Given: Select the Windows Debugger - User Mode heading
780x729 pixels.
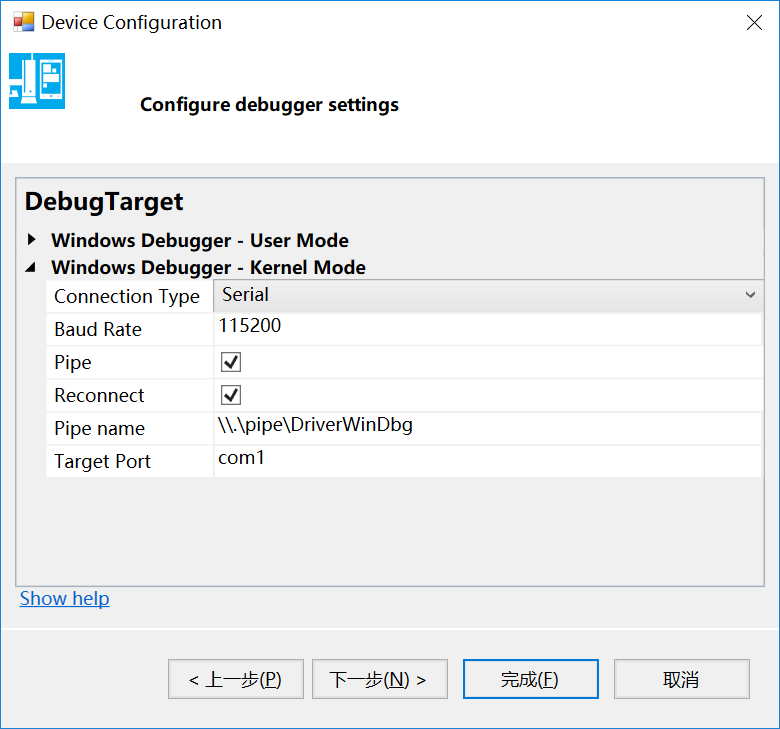Looking at the screenshot, I should (x=200, y=240).
